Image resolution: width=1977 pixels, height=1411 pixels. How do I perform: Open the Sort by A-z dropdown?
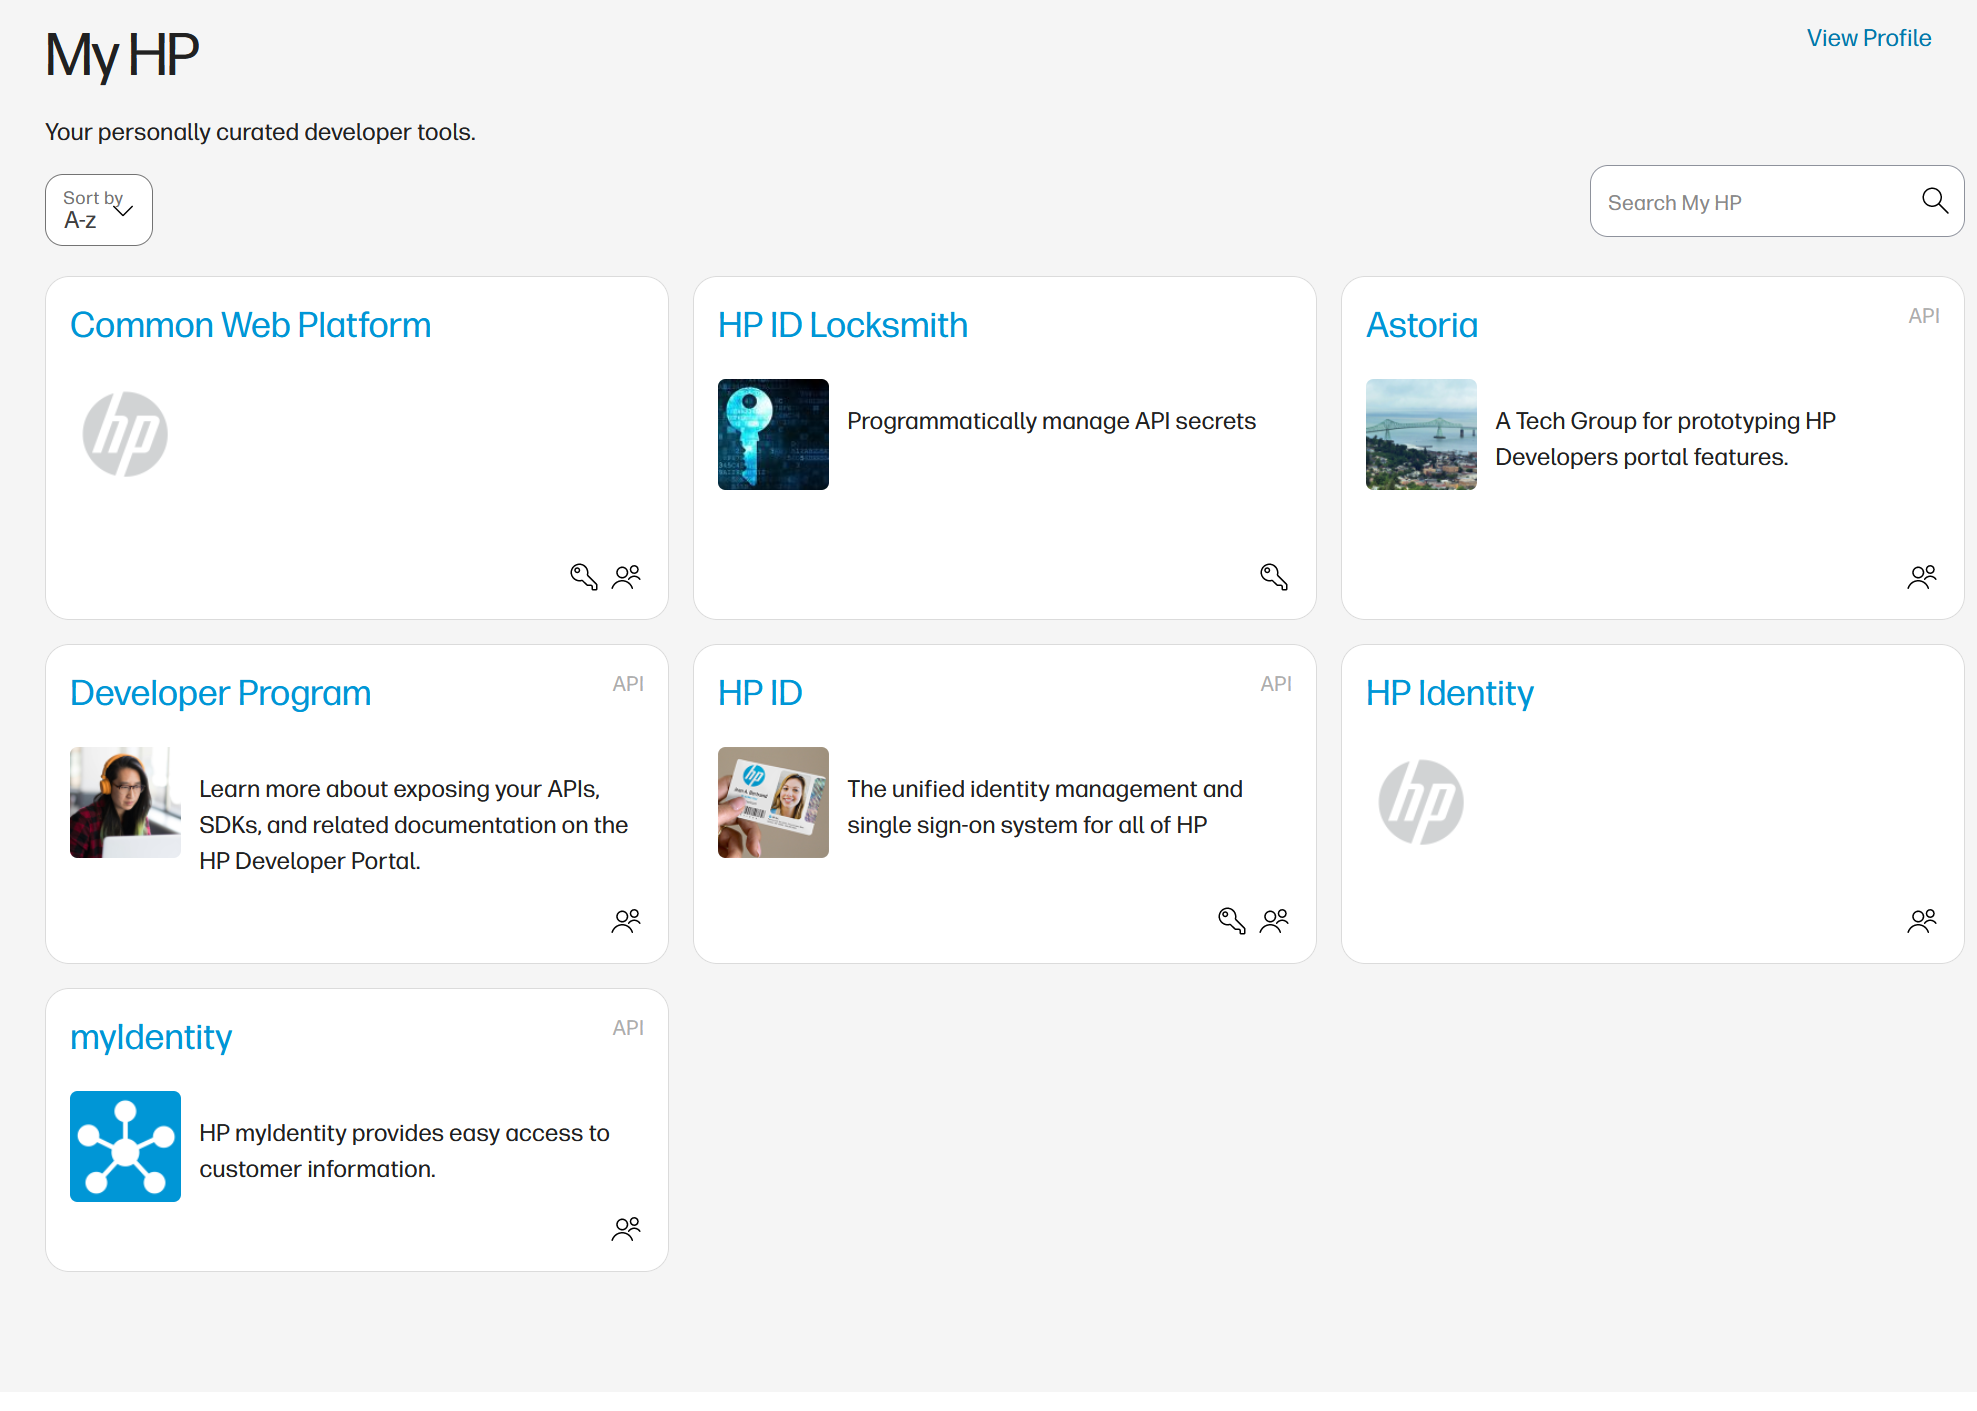coord(99,210)
